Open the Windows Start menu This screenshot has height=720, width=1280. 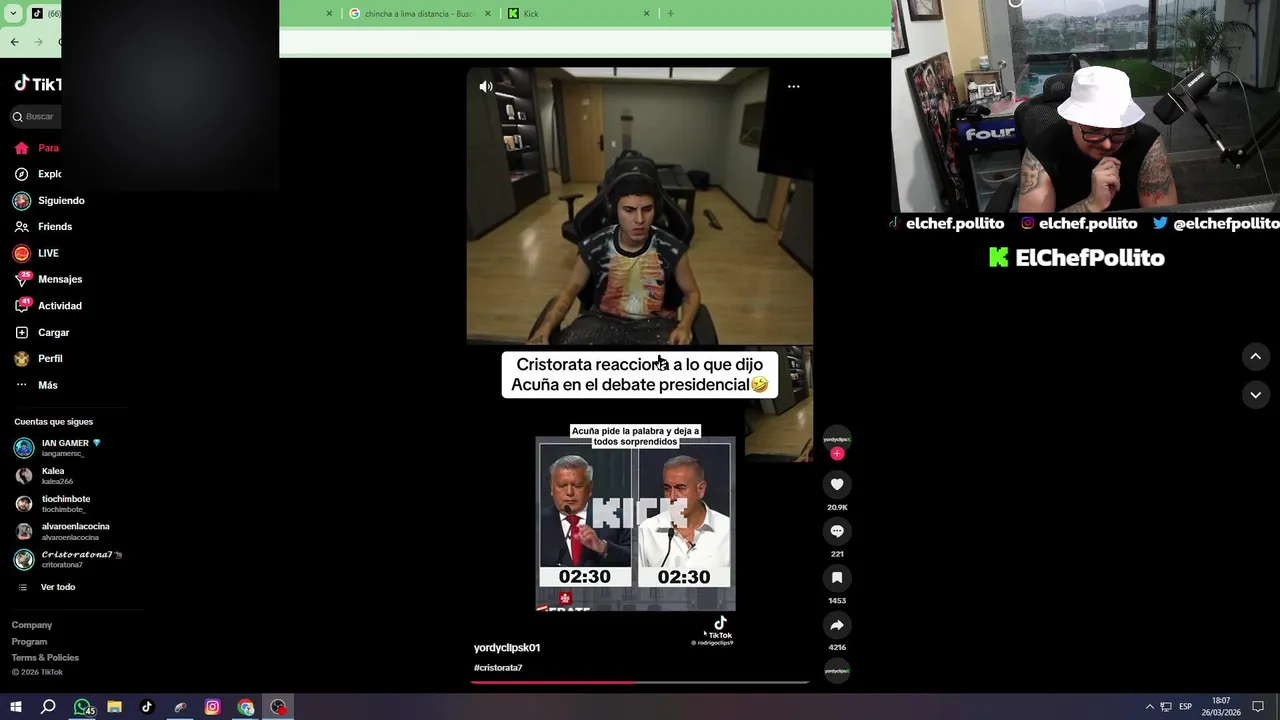tap(16, 707)
